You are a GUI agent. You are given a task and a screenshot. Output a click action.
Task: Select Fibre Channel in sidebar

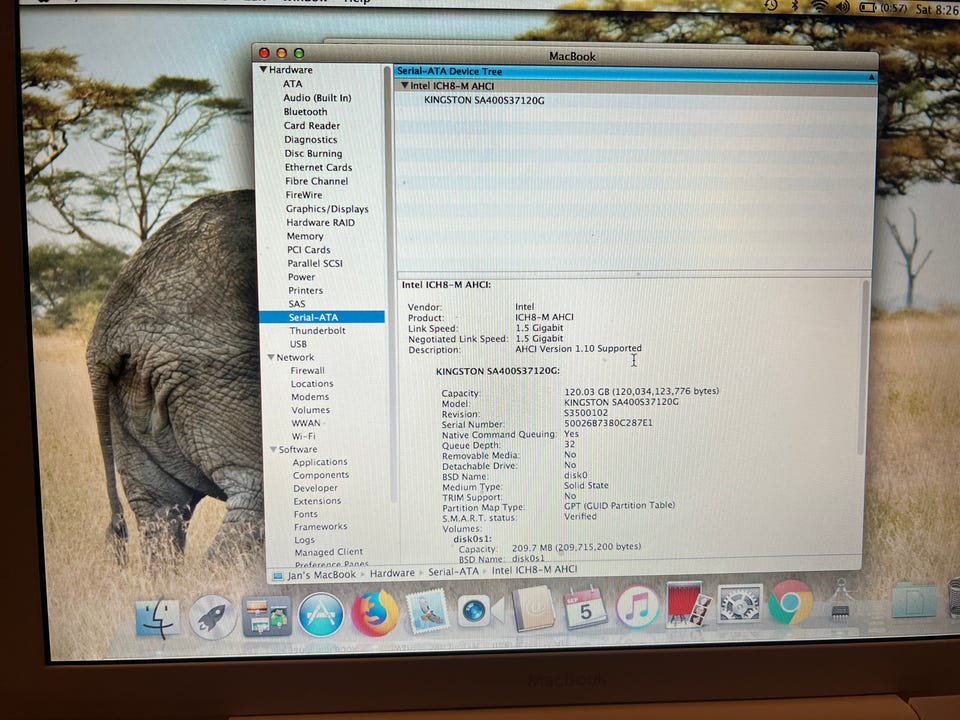click(317, 181)
